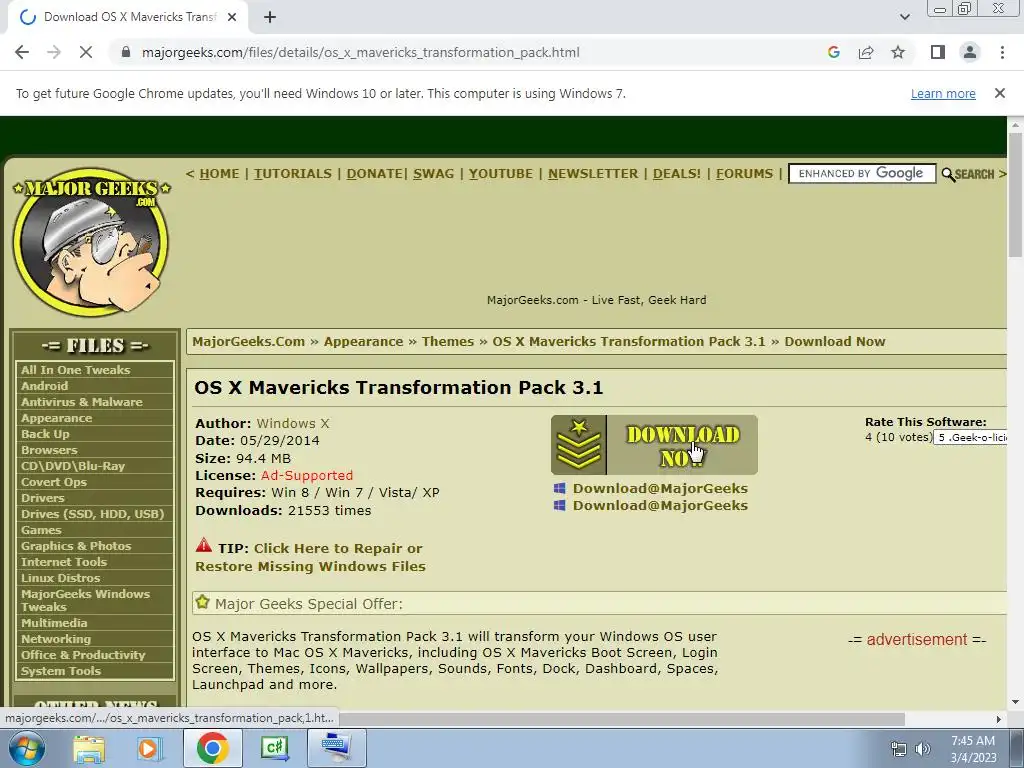1024x768 pixels.
Task: Click the Major Geeks logo
Action: tap(91, 242)
